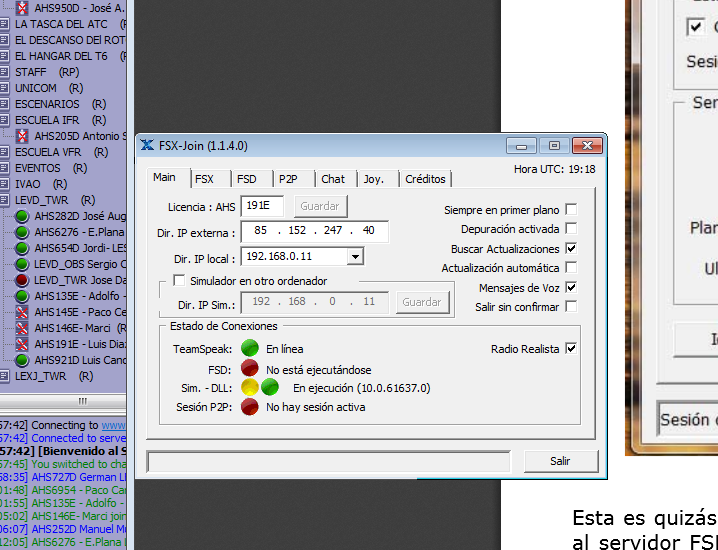Click Guardar next to the license field
Image resolution: width=718 pixels, height=550 pixels.
319,207
